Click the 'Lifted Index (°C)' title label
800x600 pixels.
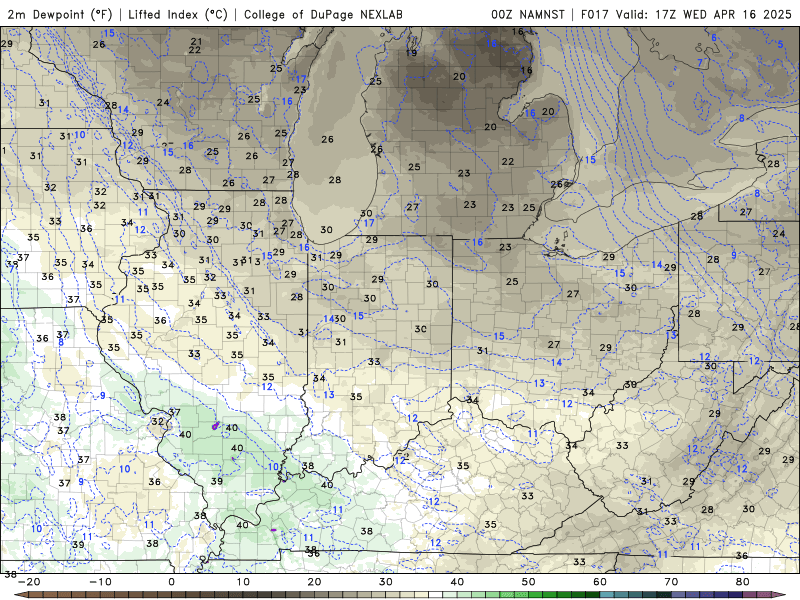pyautogui.click(x=178, y=14)
